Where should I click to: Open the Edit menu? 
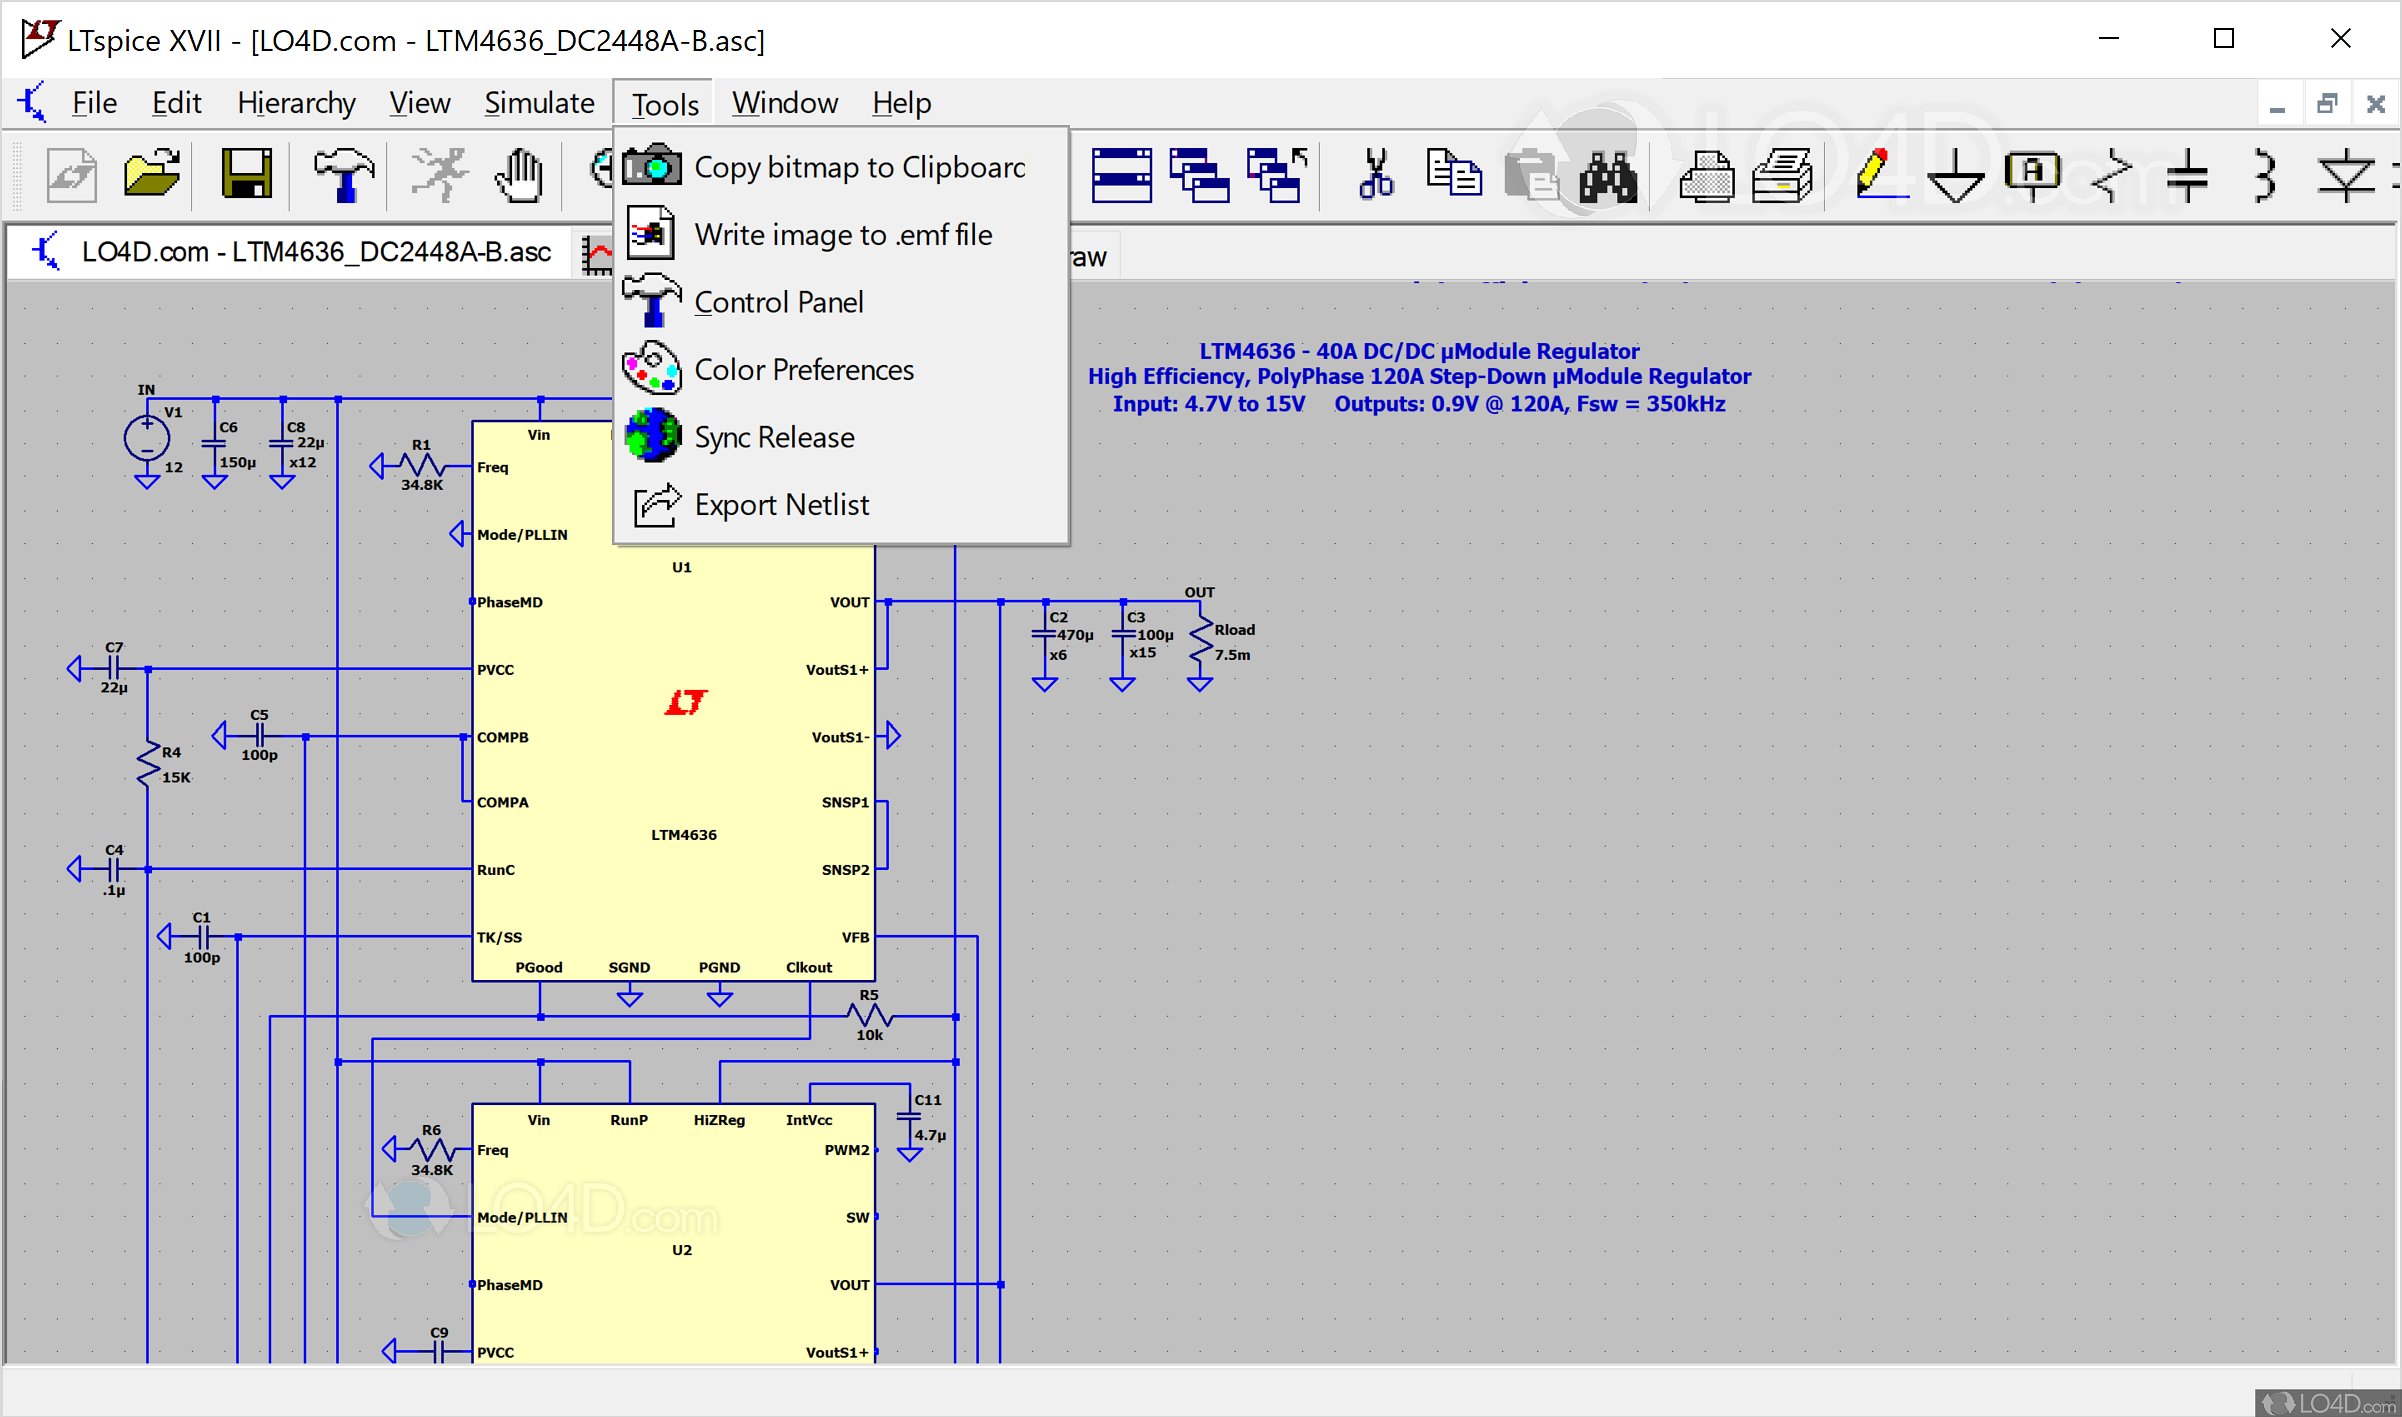[176, 103]
